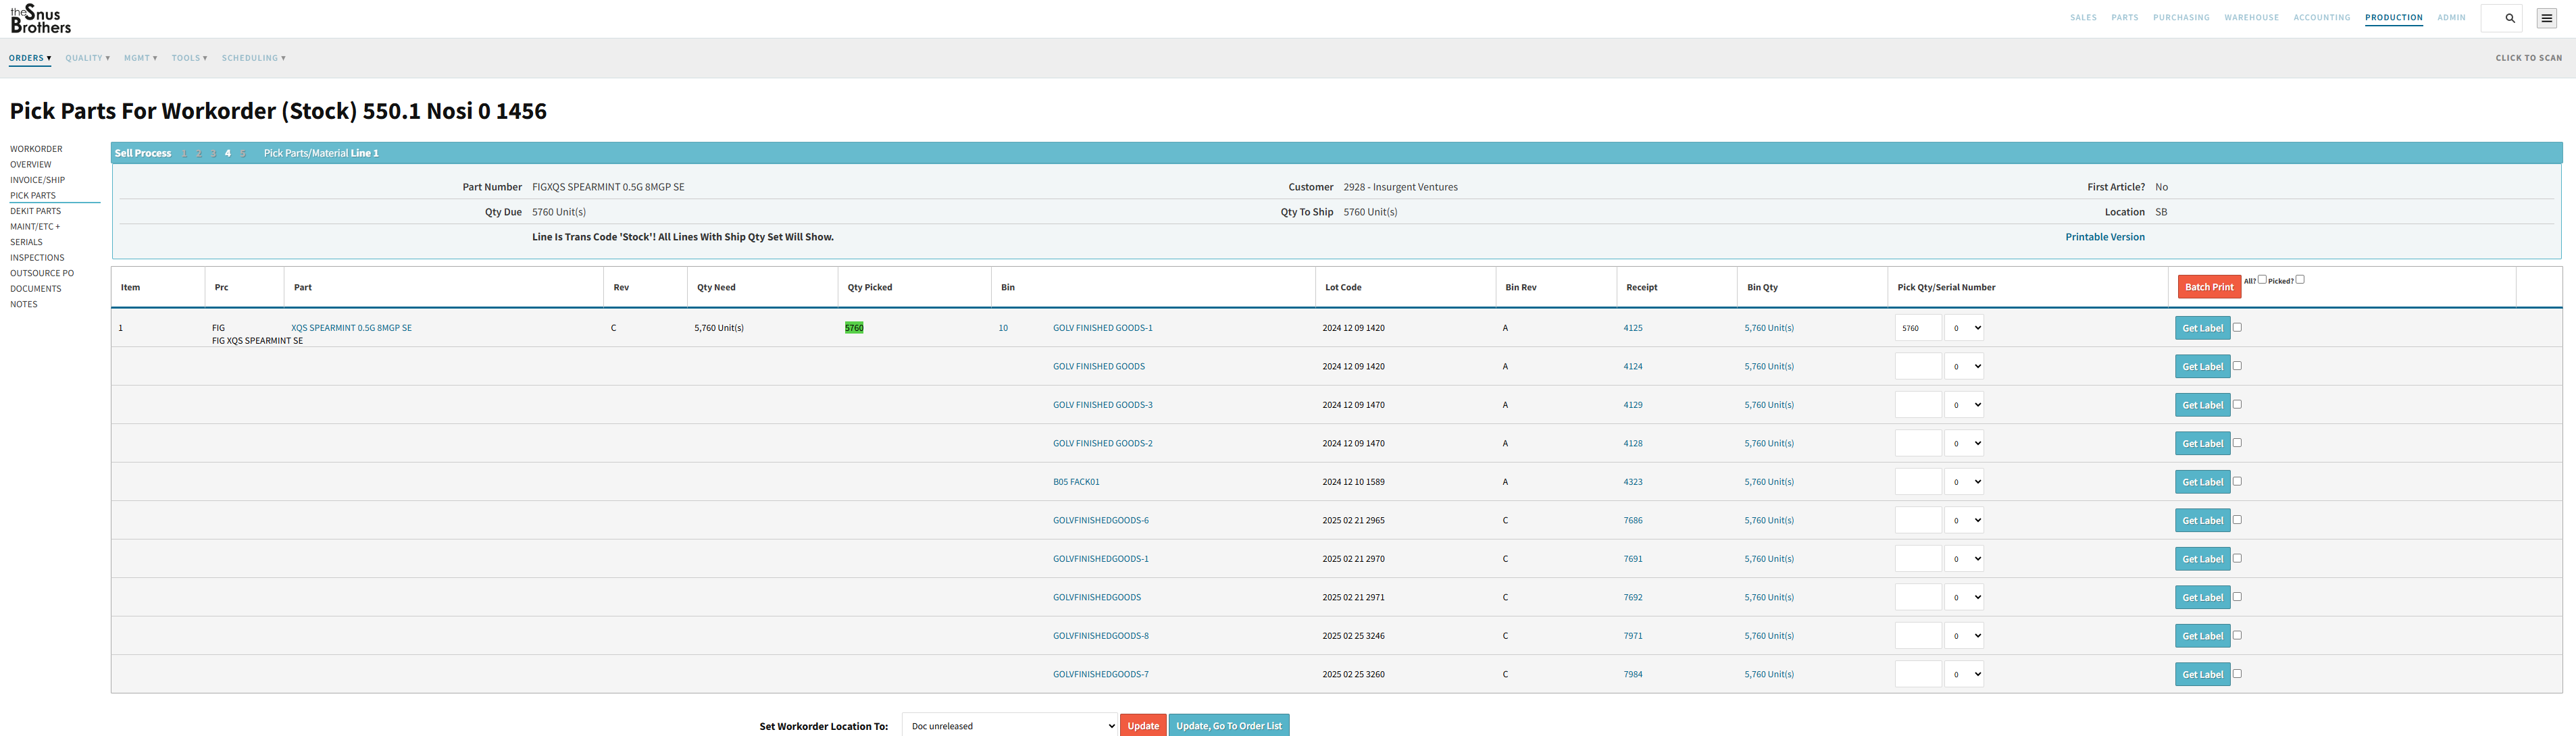Click the Snus Brothers logo
The image size is (2576, 736).
(41, 18)
